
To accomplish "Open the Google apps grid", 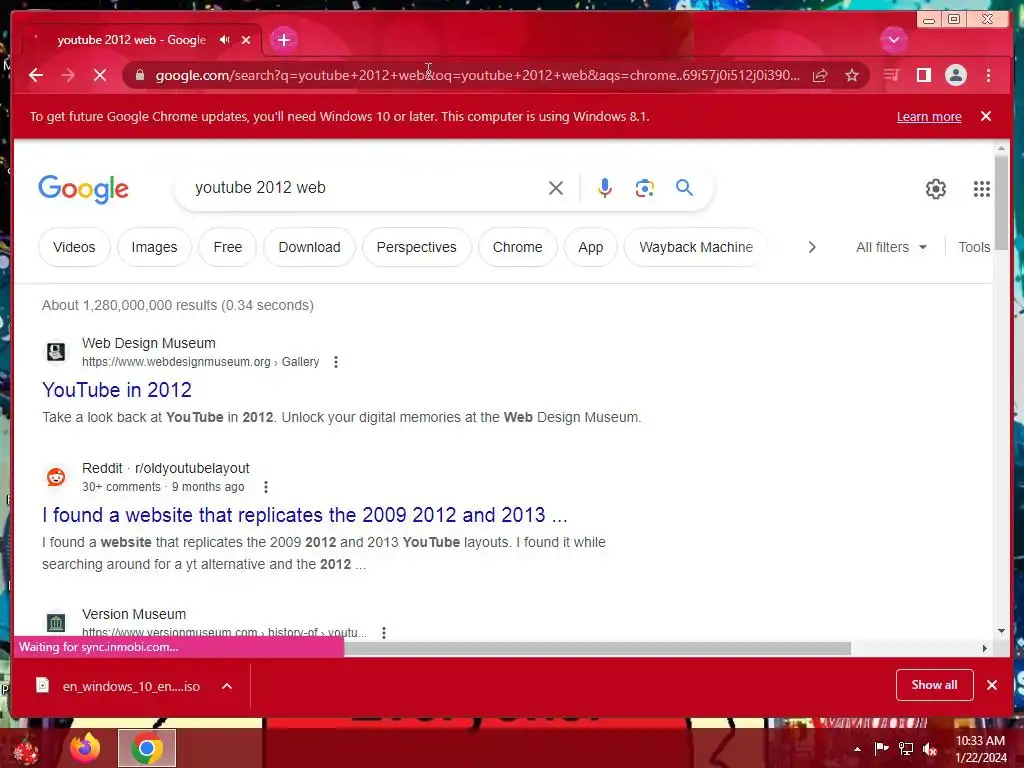I will [982, 189].
